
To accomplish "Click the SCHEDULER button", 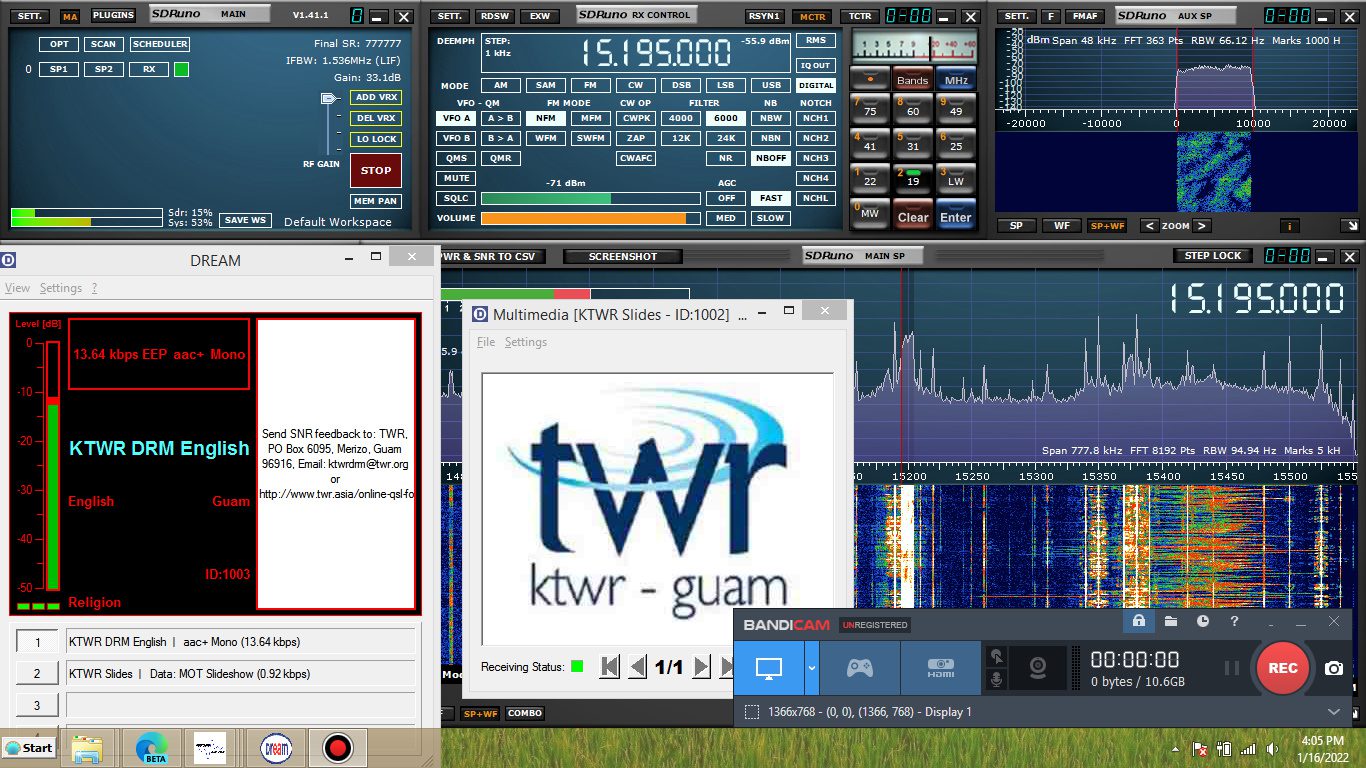I will pos(160,44).
